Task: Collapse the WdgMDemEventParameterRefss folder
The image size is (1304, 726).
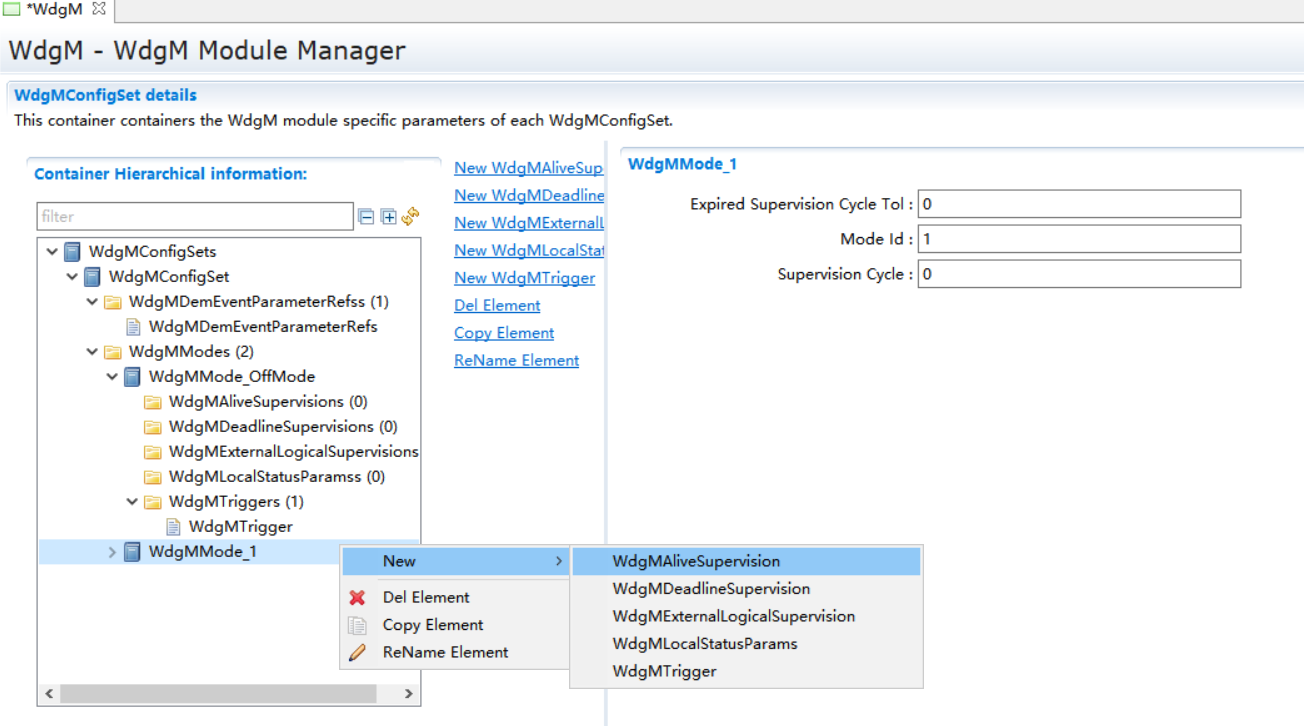Action: (92, 302)
